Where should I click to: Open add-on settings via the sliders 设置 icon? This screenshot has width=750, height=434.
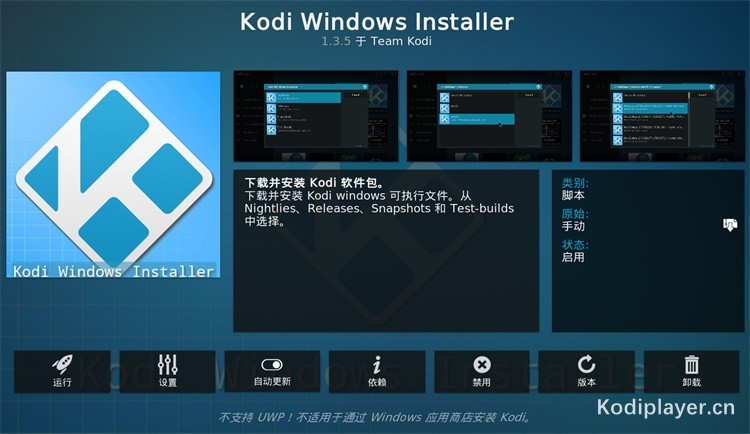(167, 371)
